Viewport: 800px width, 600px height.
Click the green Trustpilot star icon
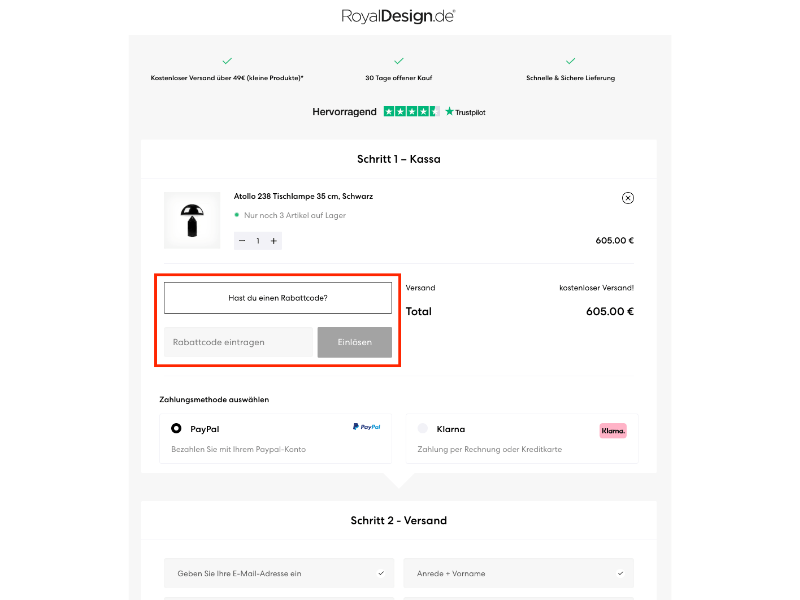[446, 112]
